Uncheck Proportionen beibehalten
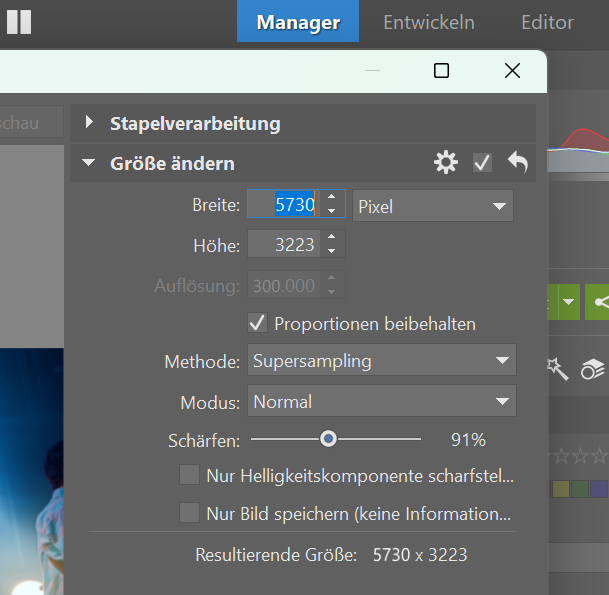 point(258,323)
